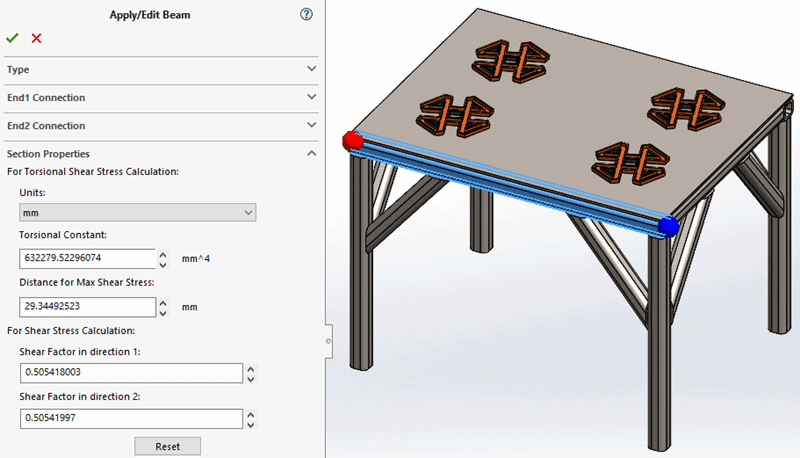Increase Torsional Constant with up arrow

click(164, 253)
